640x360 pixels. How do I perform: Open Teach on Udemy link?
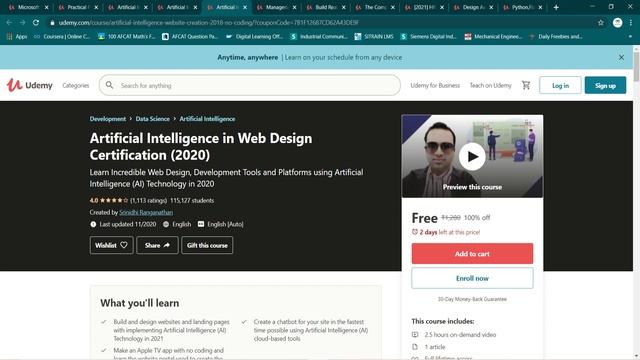coord(490,85)
